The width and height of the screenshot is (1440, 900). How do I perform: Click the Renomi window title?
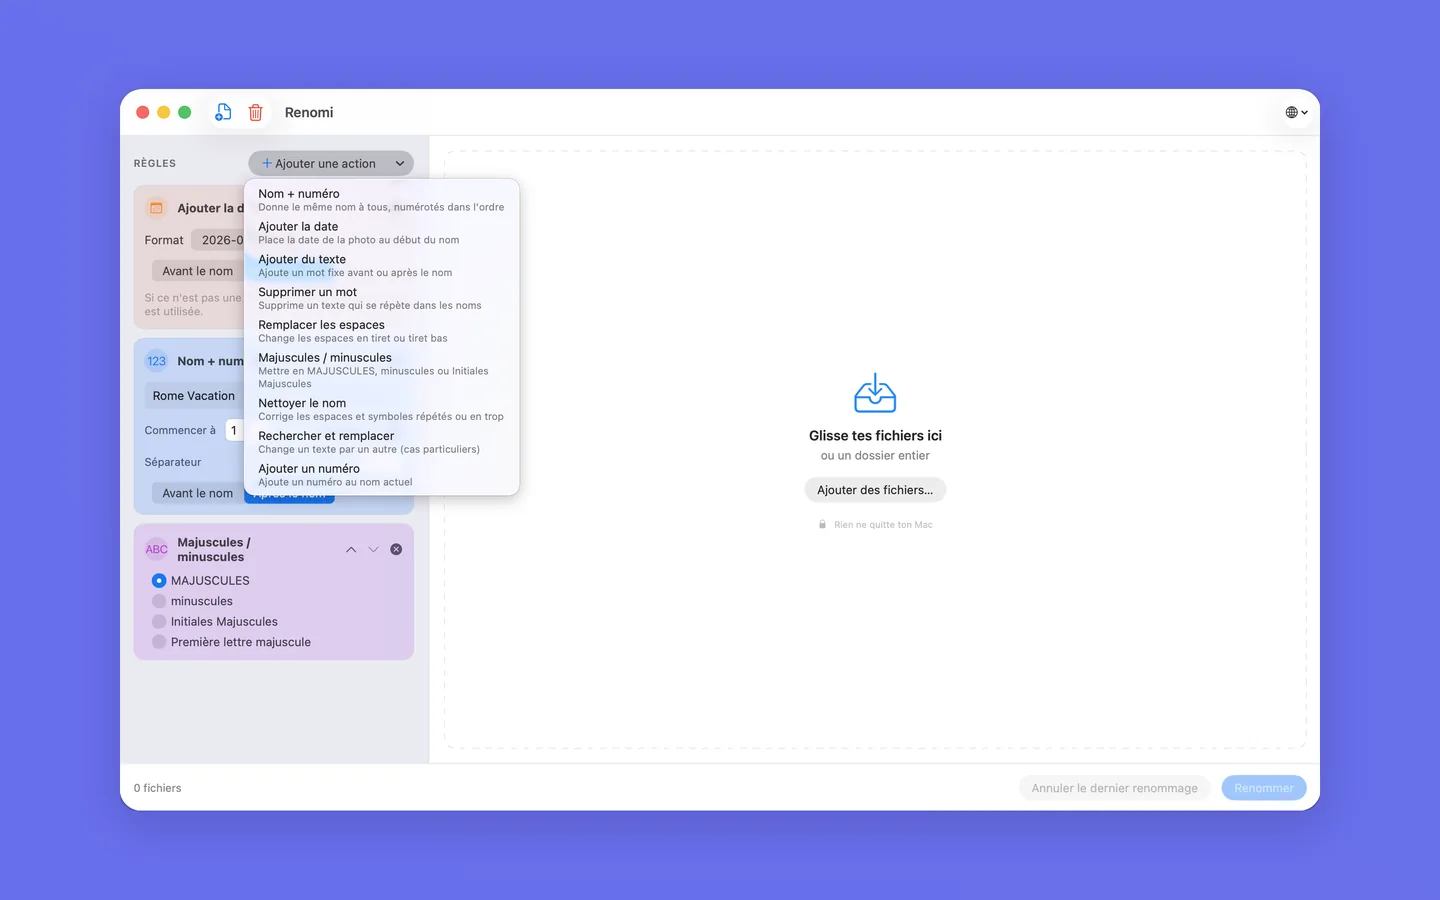pos(309,112)
